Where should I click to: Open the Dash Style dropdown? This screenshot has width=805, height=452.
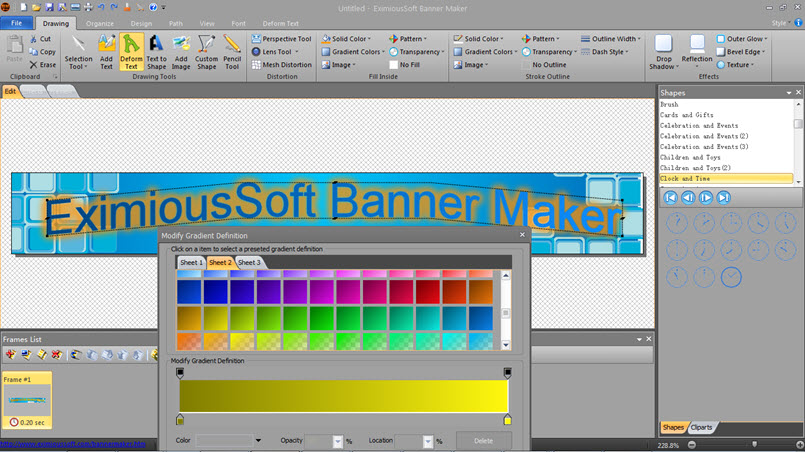click(x=605, y=52)
